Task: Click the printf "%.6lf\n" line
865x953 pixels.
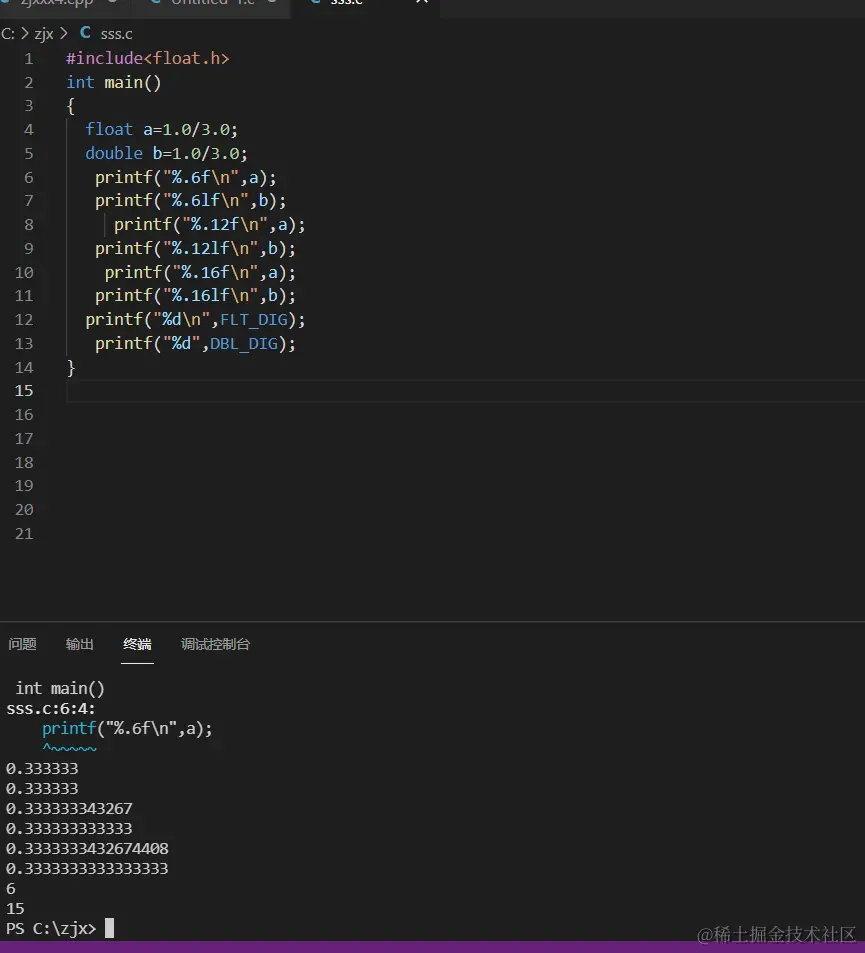Action: click(190, 201)
